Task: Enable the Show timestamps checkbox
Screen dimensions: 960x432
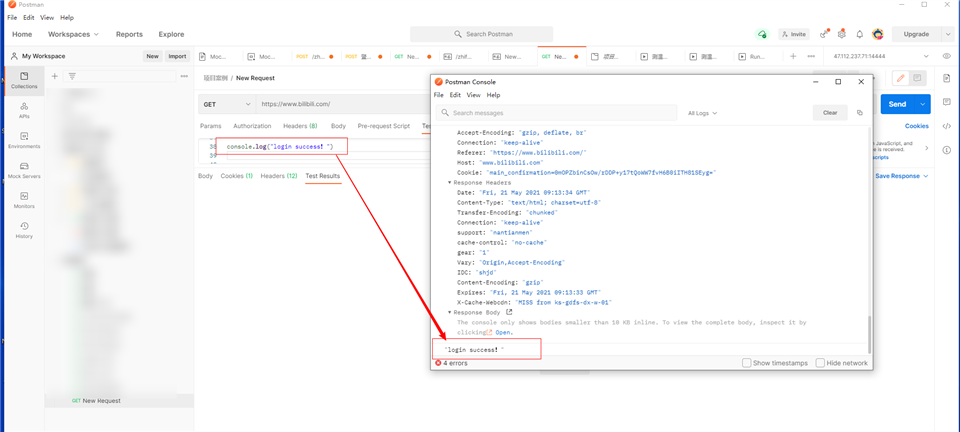Action: pos(746,363)
